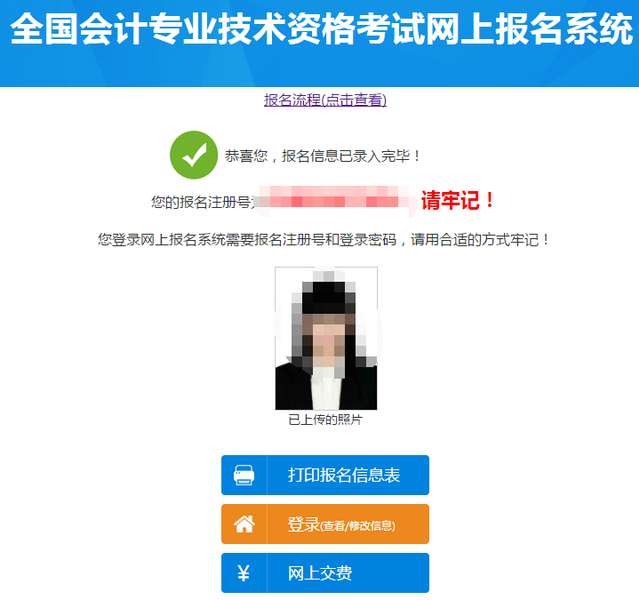Click the 您登录网上报名系统需要报名注册号和登录密码 sentence
This screenshot has width=639, height=600.
[247, 240]
